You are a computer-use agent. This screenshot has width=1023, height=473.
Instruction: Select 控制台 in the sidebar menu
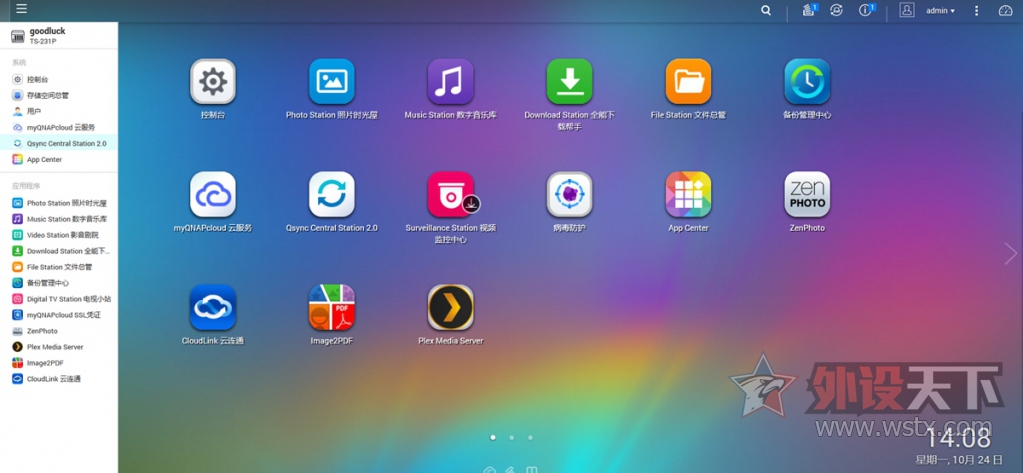pos(59,79)
